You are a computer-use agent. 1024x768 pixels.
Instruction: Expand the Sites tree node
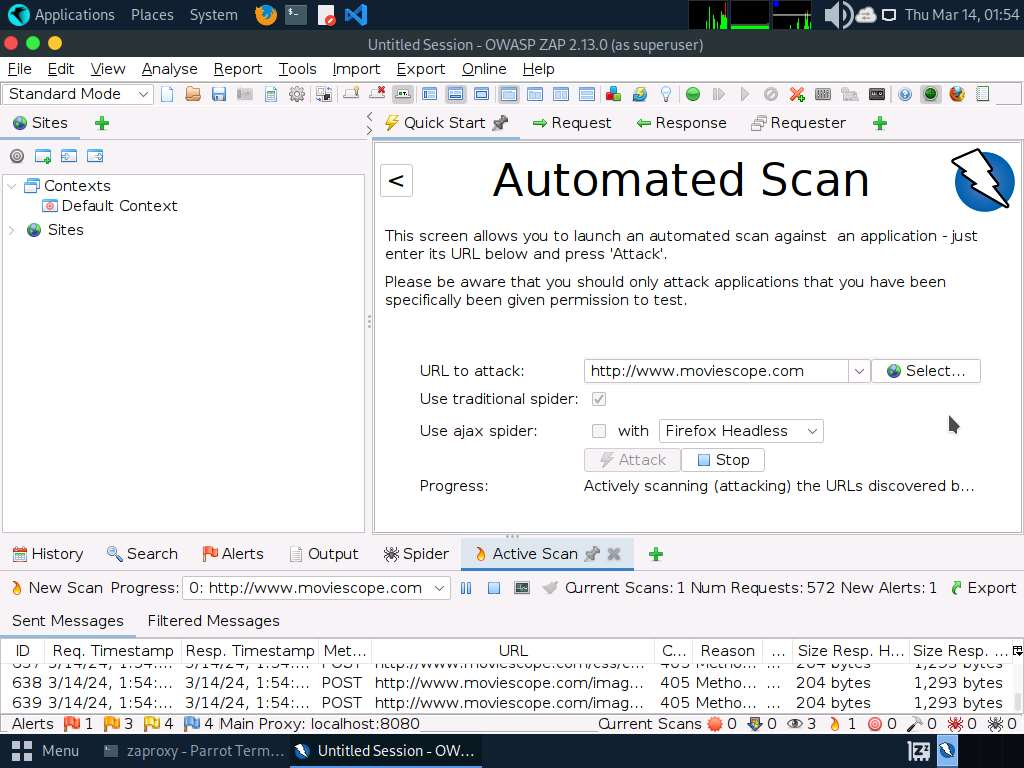click(12, 230)
